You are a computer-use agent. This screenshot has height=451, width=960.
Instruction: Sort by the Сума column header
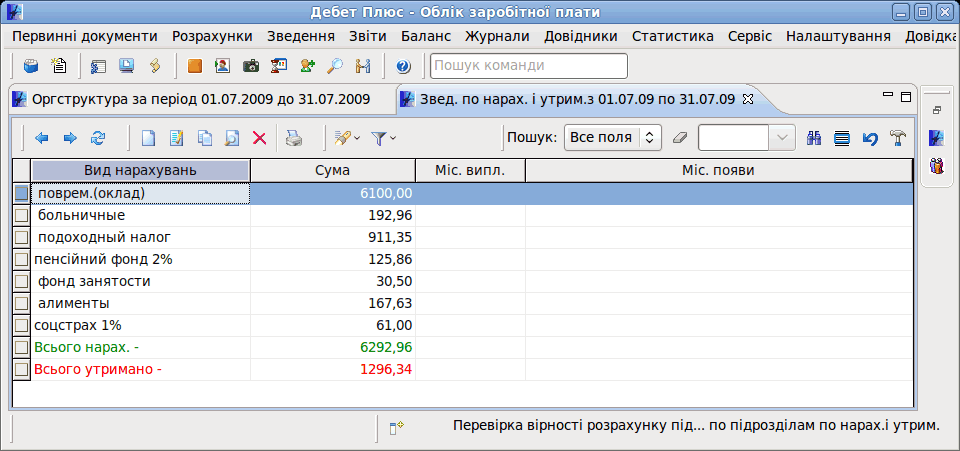(332, 171)
